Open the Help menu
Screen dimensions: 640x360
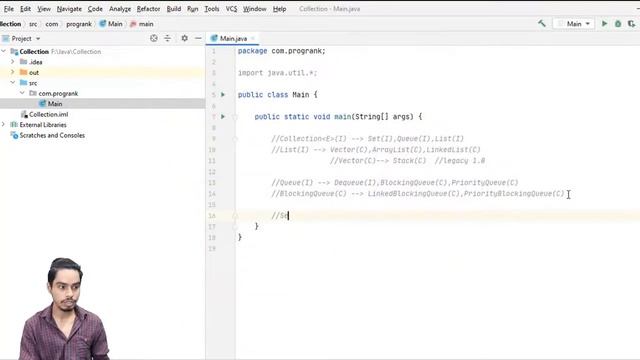[x=279, y=9]
